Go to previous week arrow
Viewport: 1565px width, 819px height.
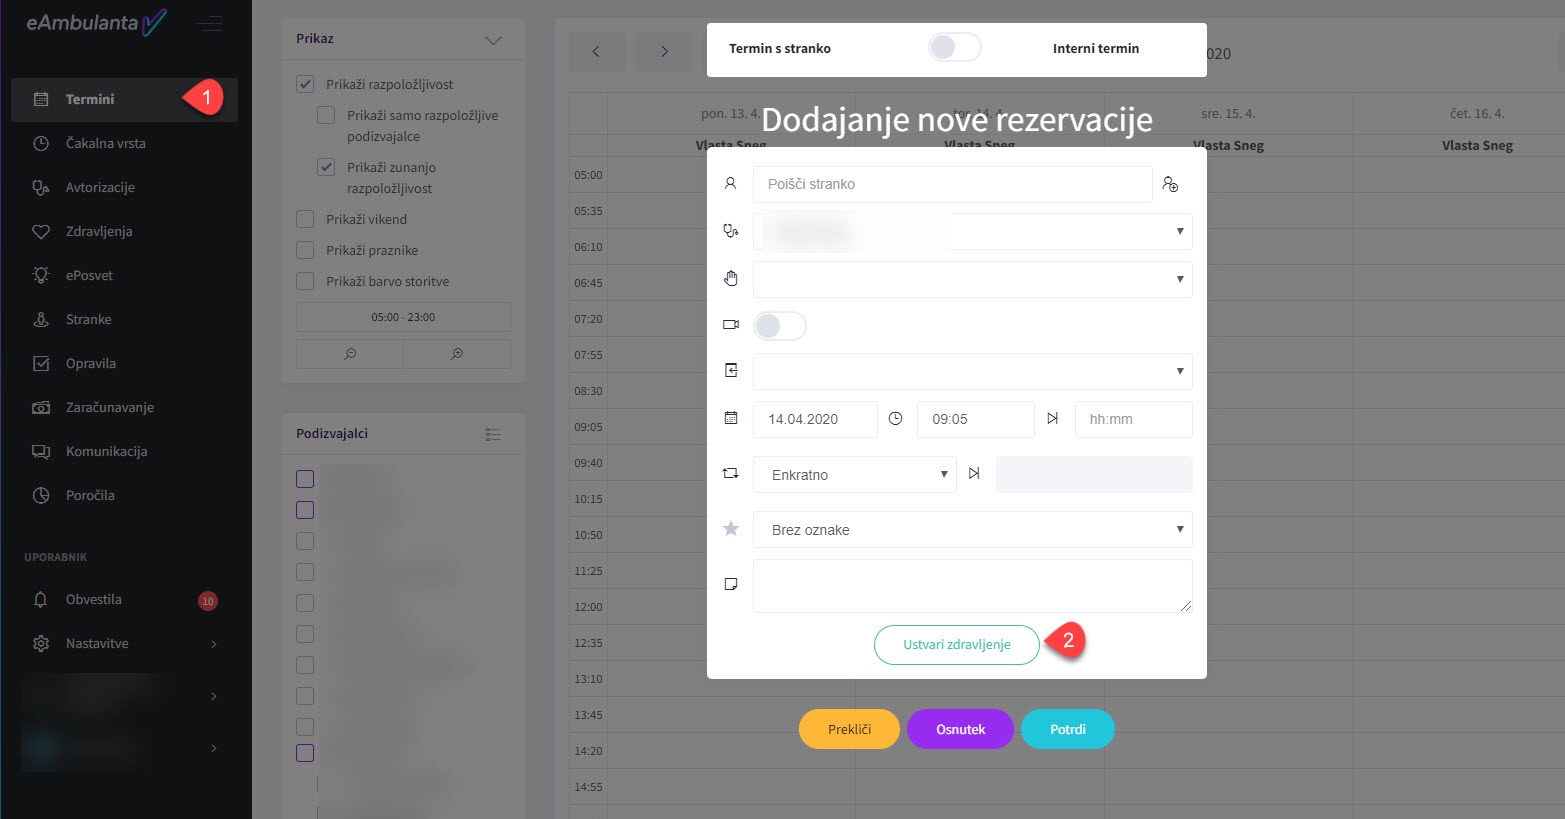[596, 52]
